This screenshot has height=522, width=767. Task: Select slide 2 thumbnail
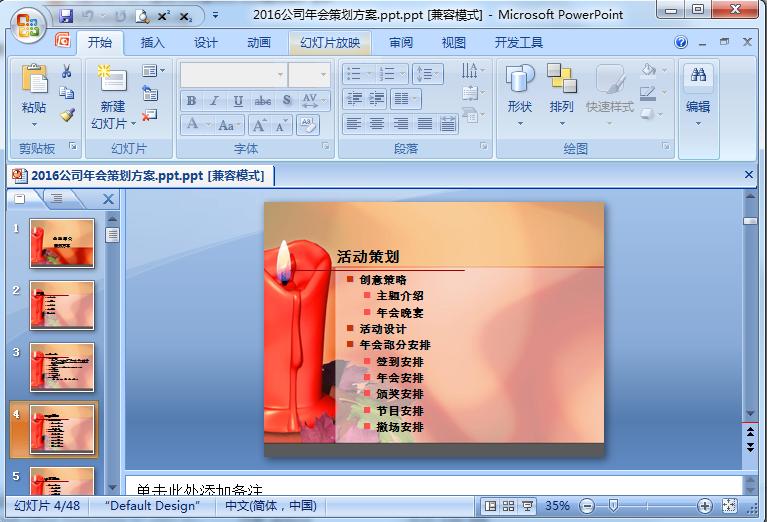pos(62,305)
